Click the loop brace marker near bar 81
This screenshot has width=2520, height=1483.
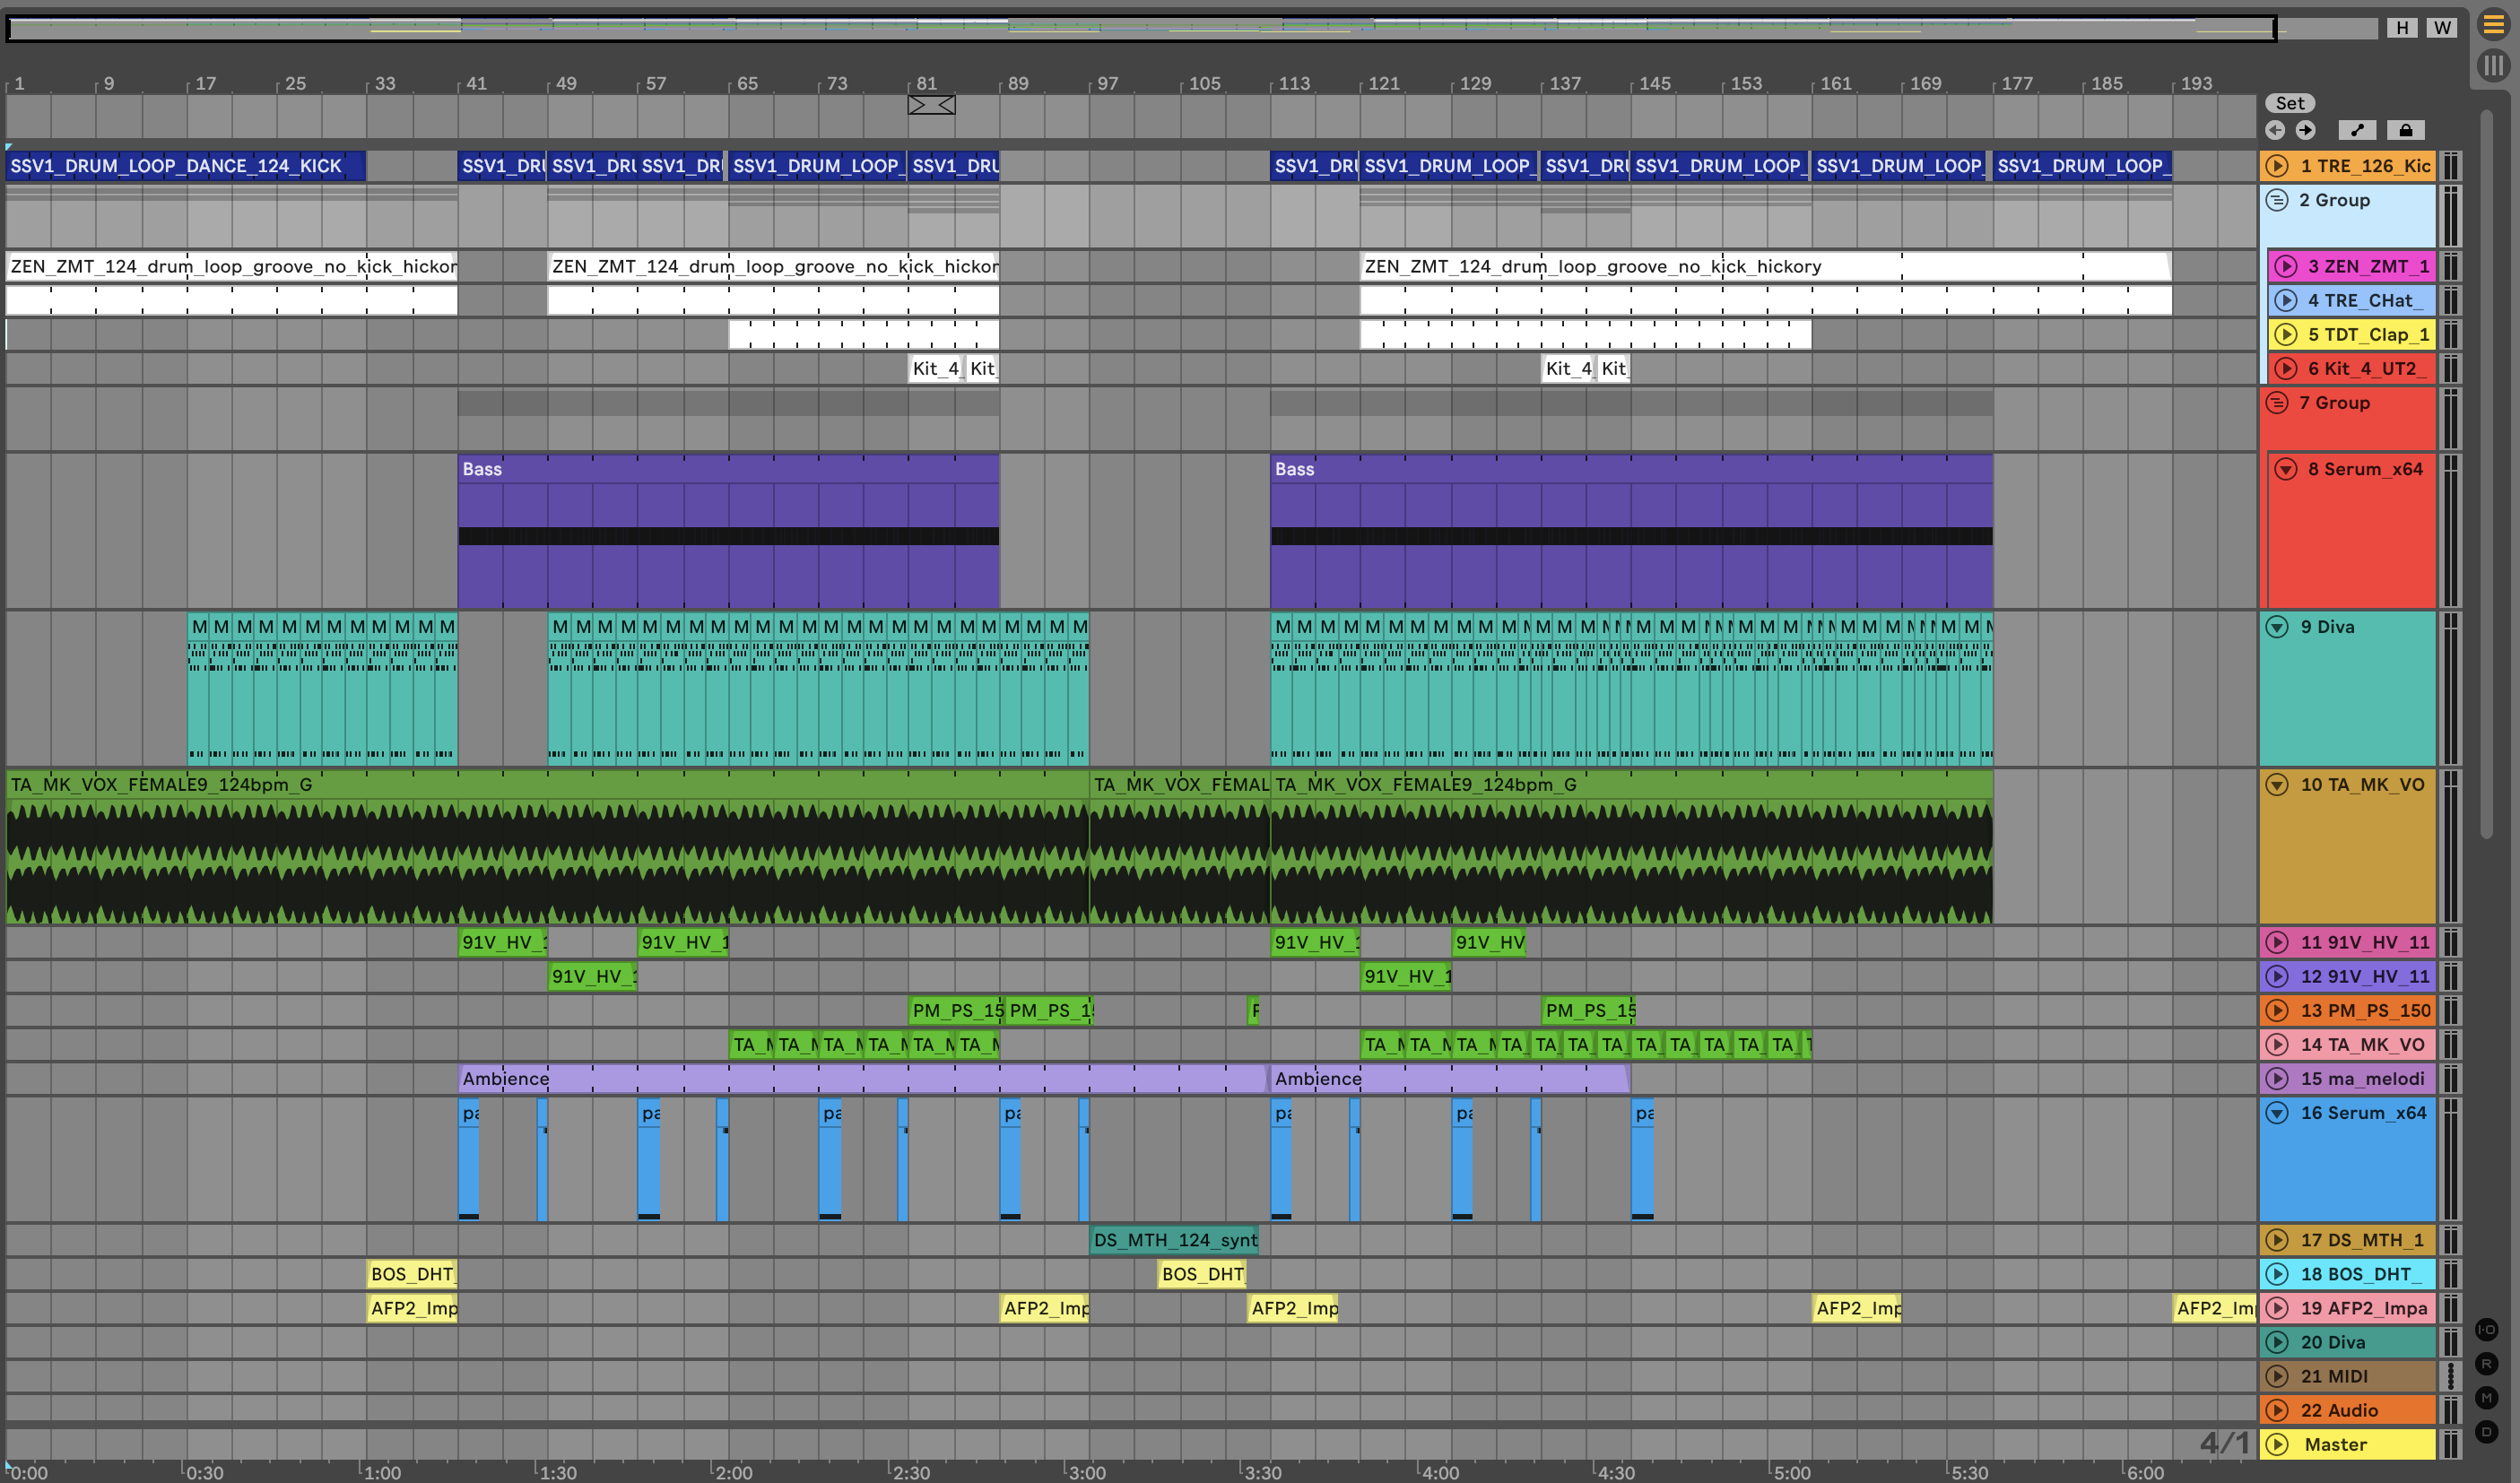click(931, 104)
